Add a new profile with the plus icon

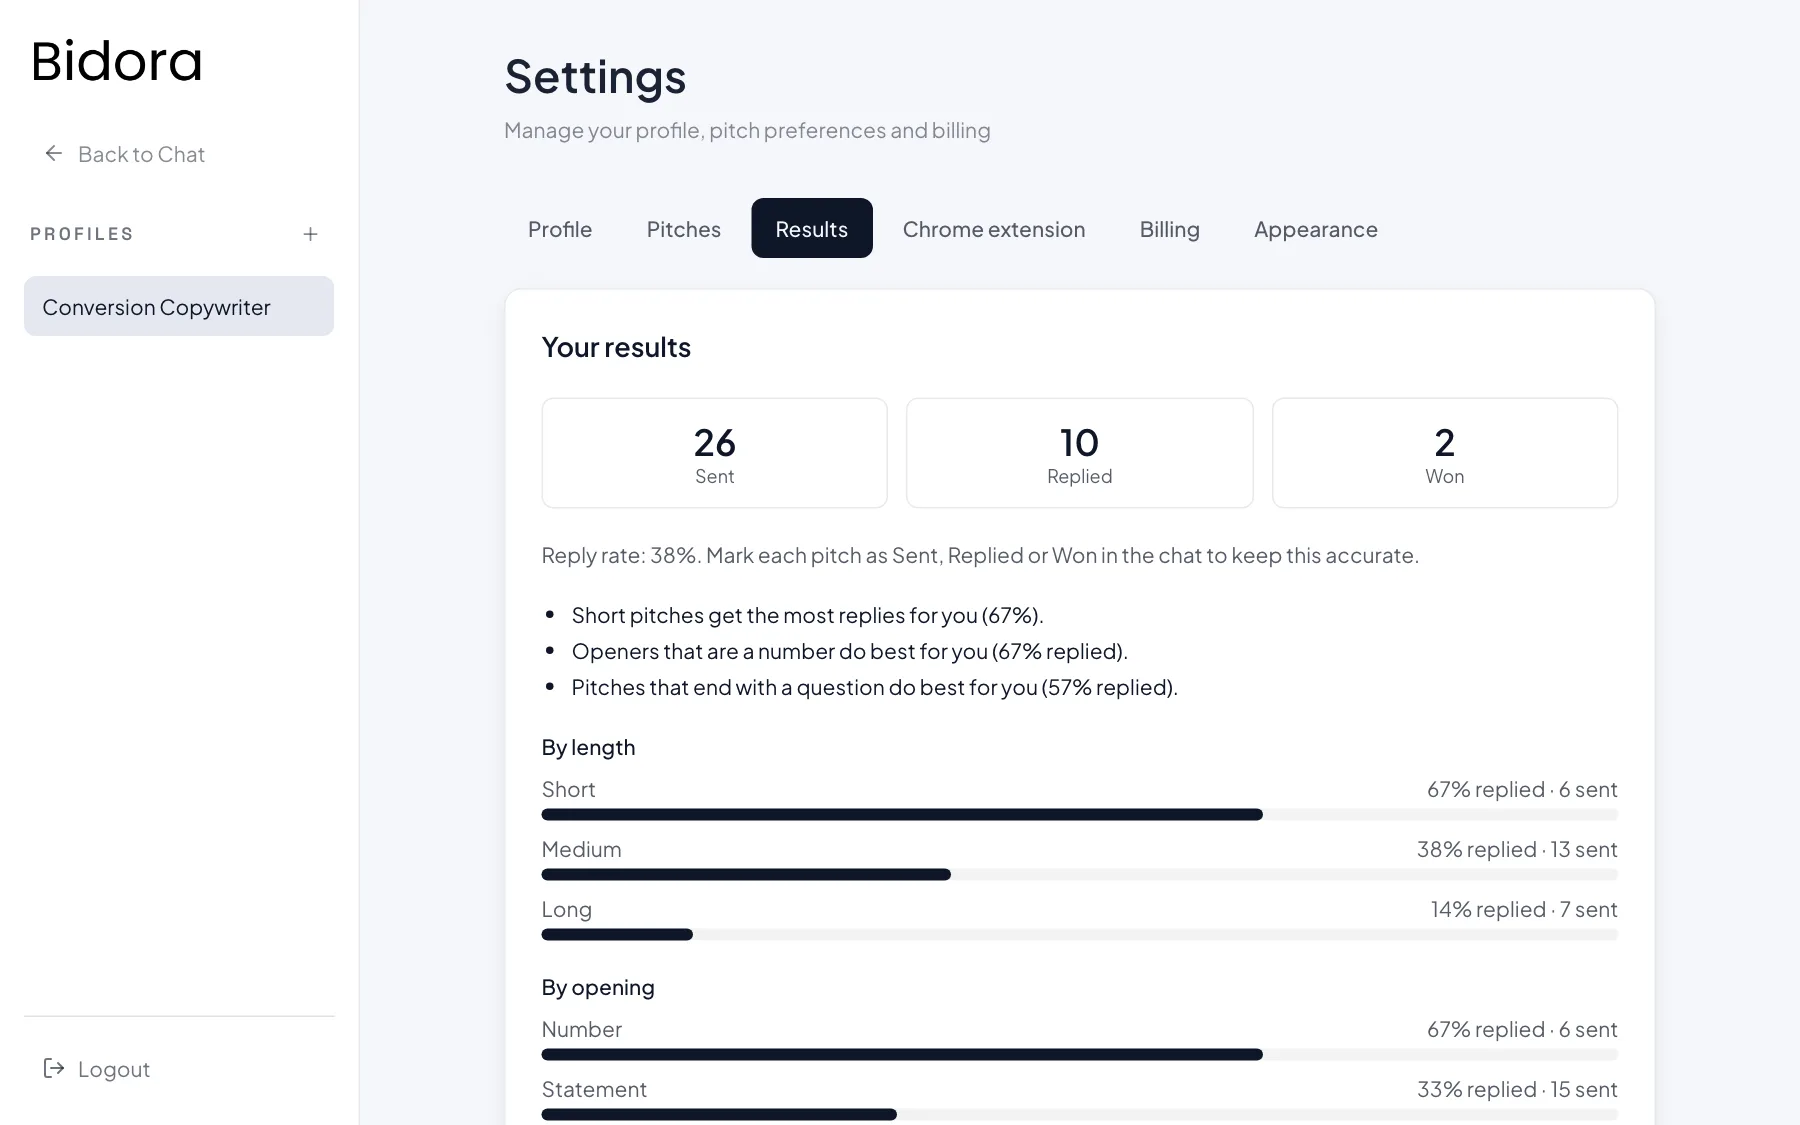point(310,234)
